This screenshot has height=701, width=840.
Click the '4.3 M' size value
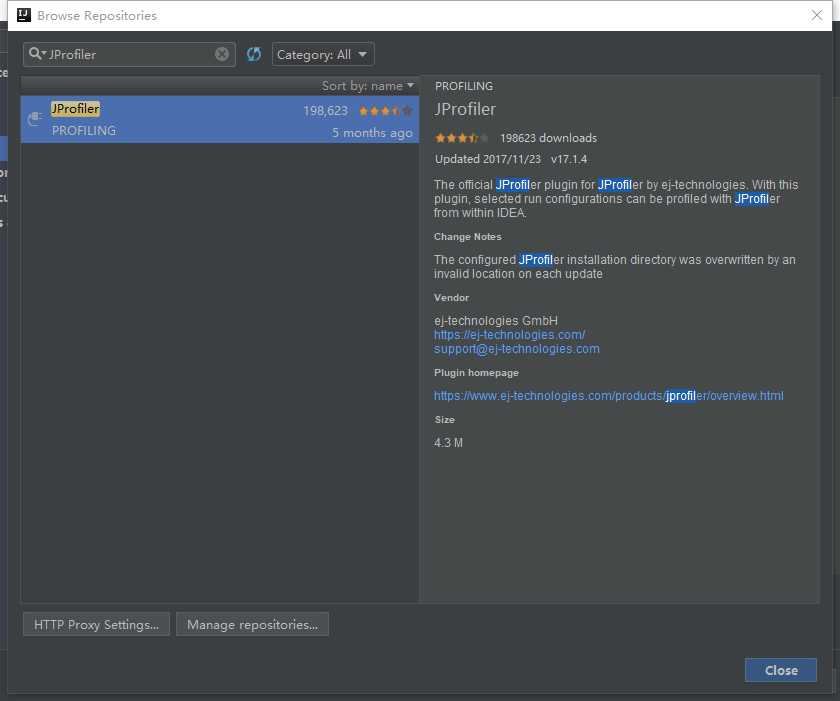[x=448, y=443]
